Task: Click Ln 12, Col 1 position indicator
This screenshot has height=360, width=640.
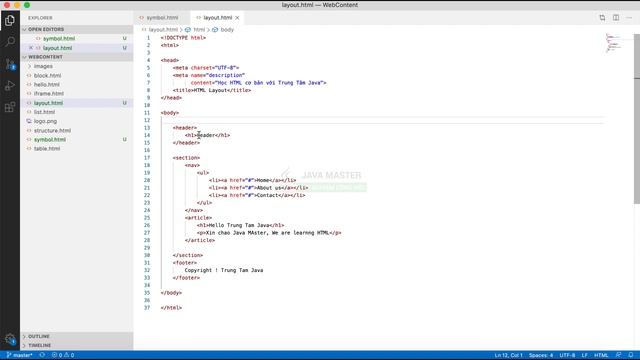Action: pyautogui.click(x=508, y=355)
